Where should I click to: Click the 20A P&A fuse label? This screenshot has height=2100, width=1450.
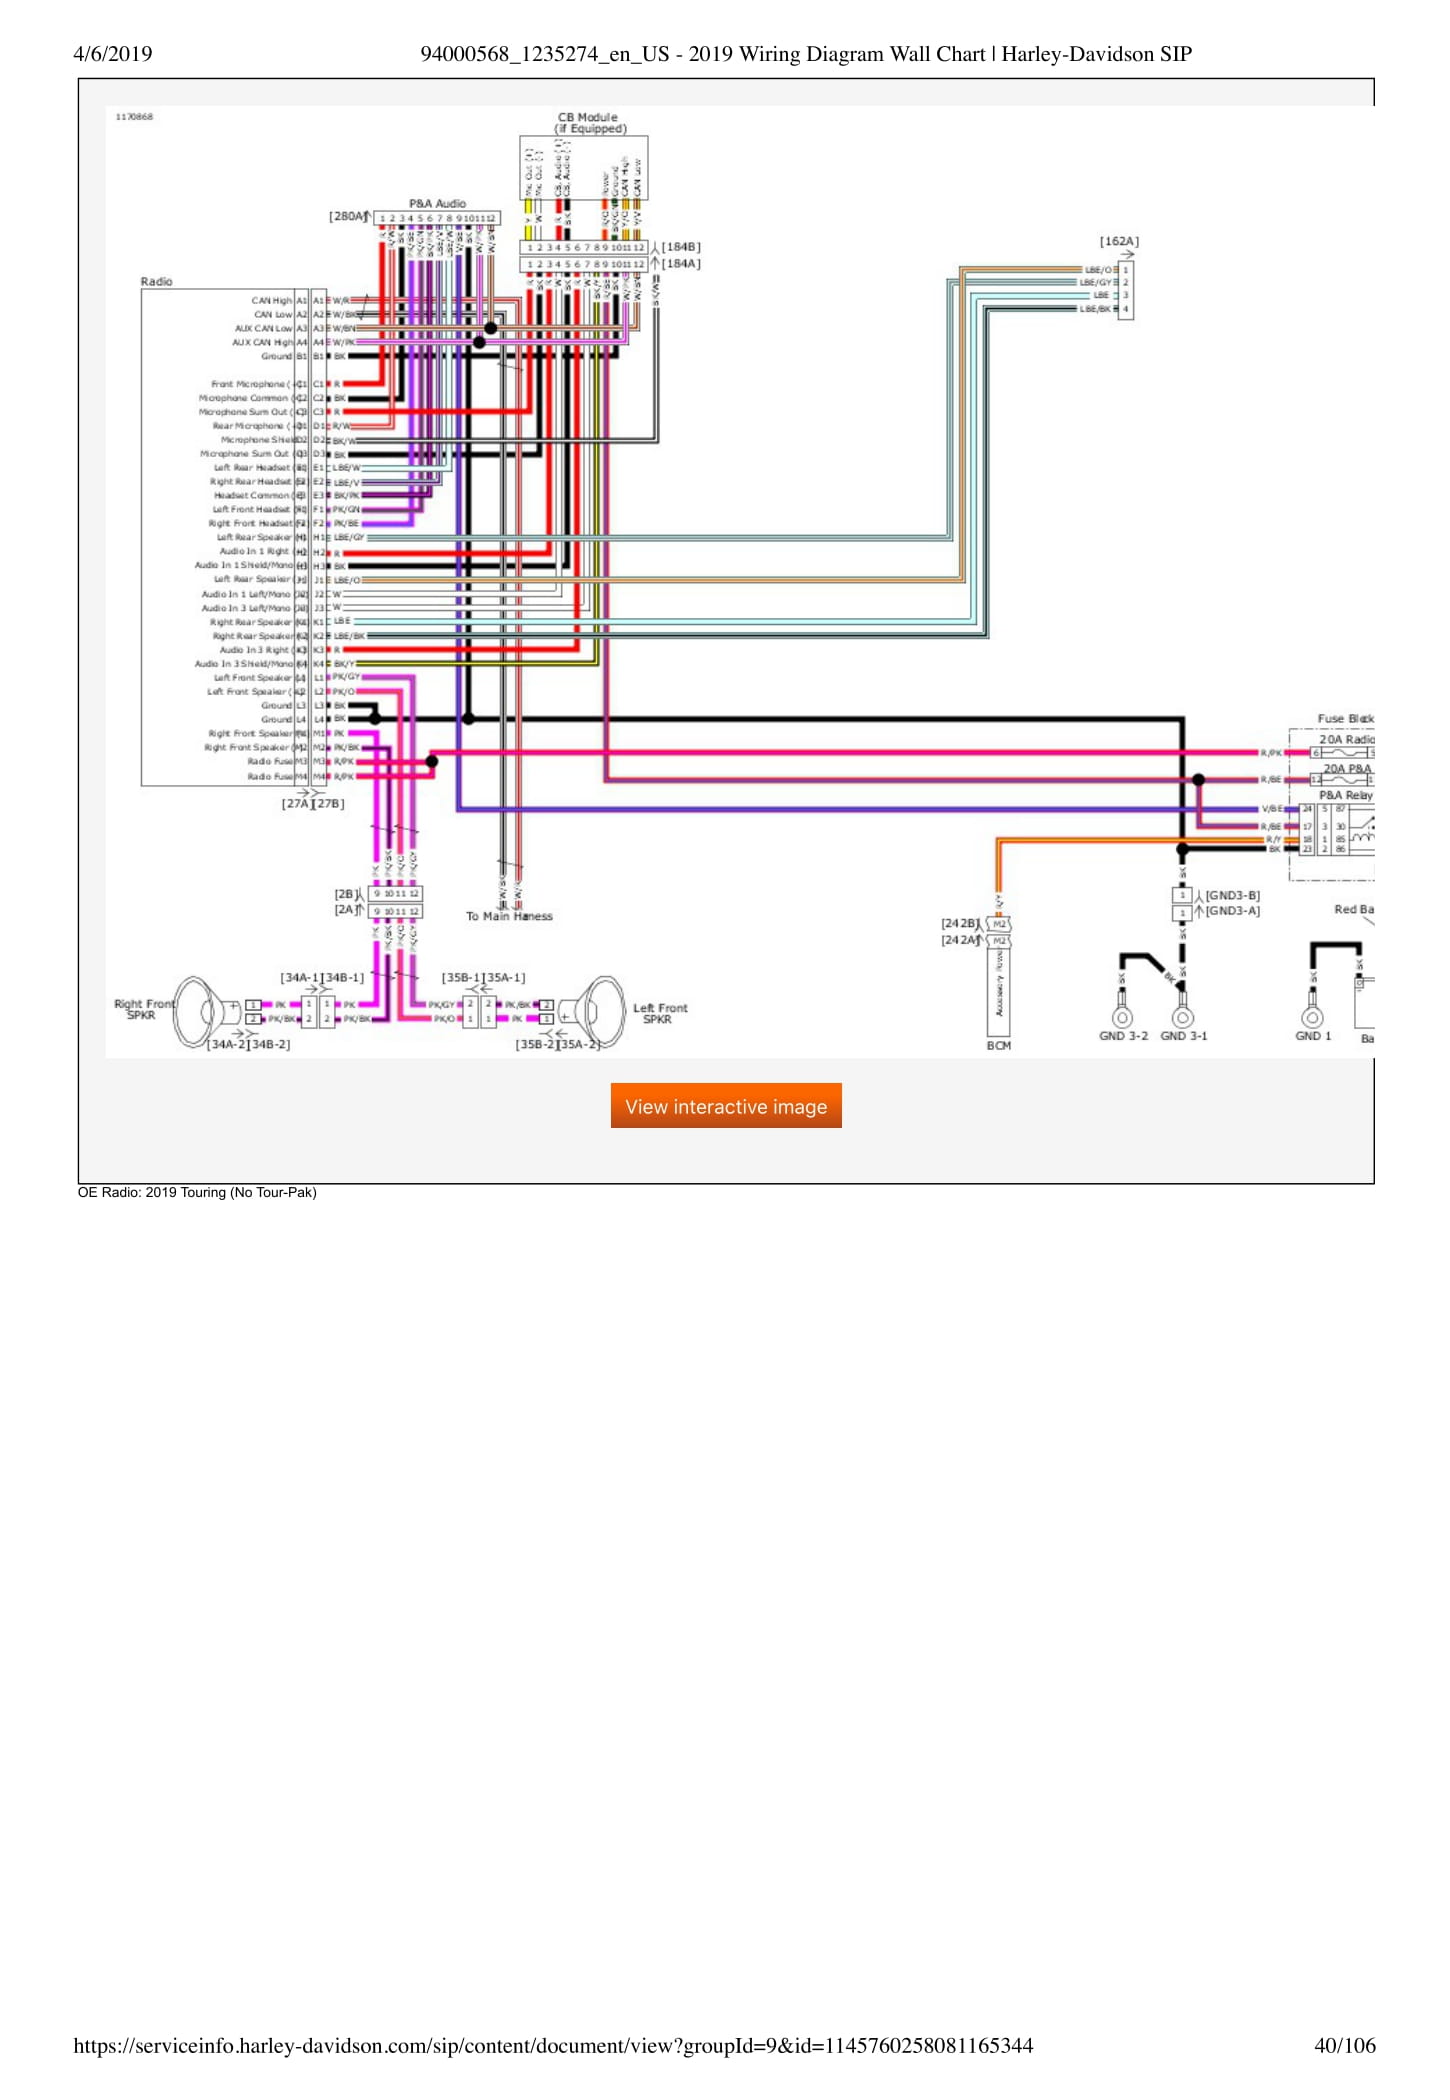[x=1347, y=768]
